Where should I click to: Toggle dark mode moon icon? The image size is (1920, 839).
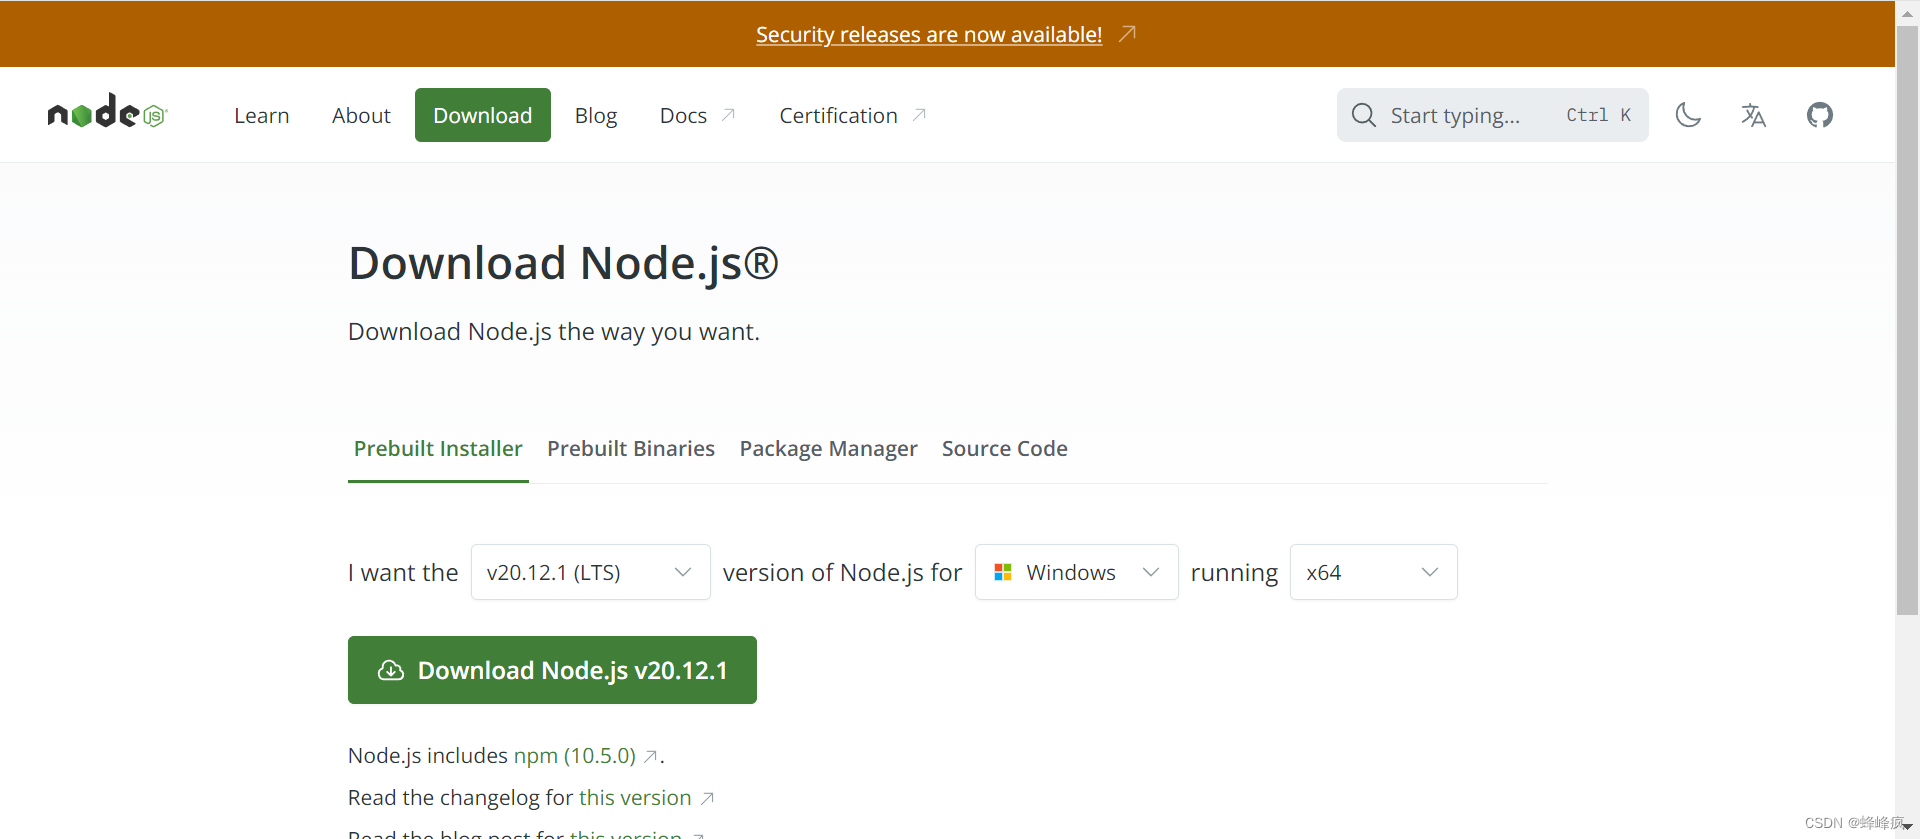(x=1688, y=115)
